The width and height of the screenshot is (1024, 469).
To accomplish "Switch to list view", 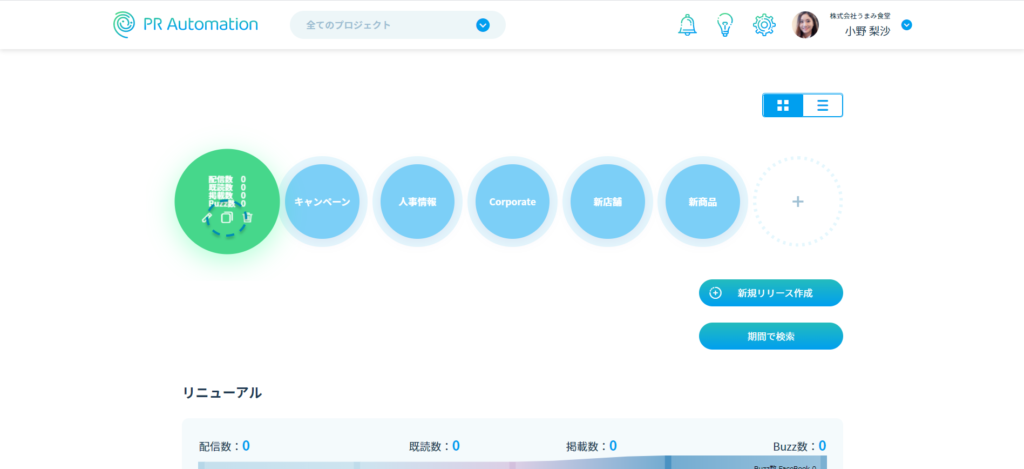I will click(822, 105).
